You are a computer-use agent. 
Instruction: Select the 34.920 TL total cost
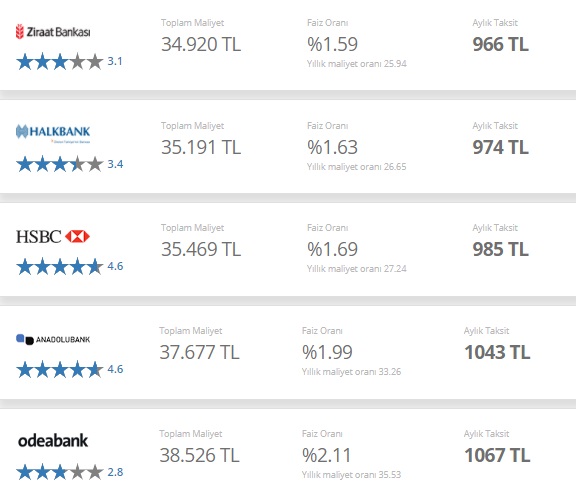pos(201,44)
